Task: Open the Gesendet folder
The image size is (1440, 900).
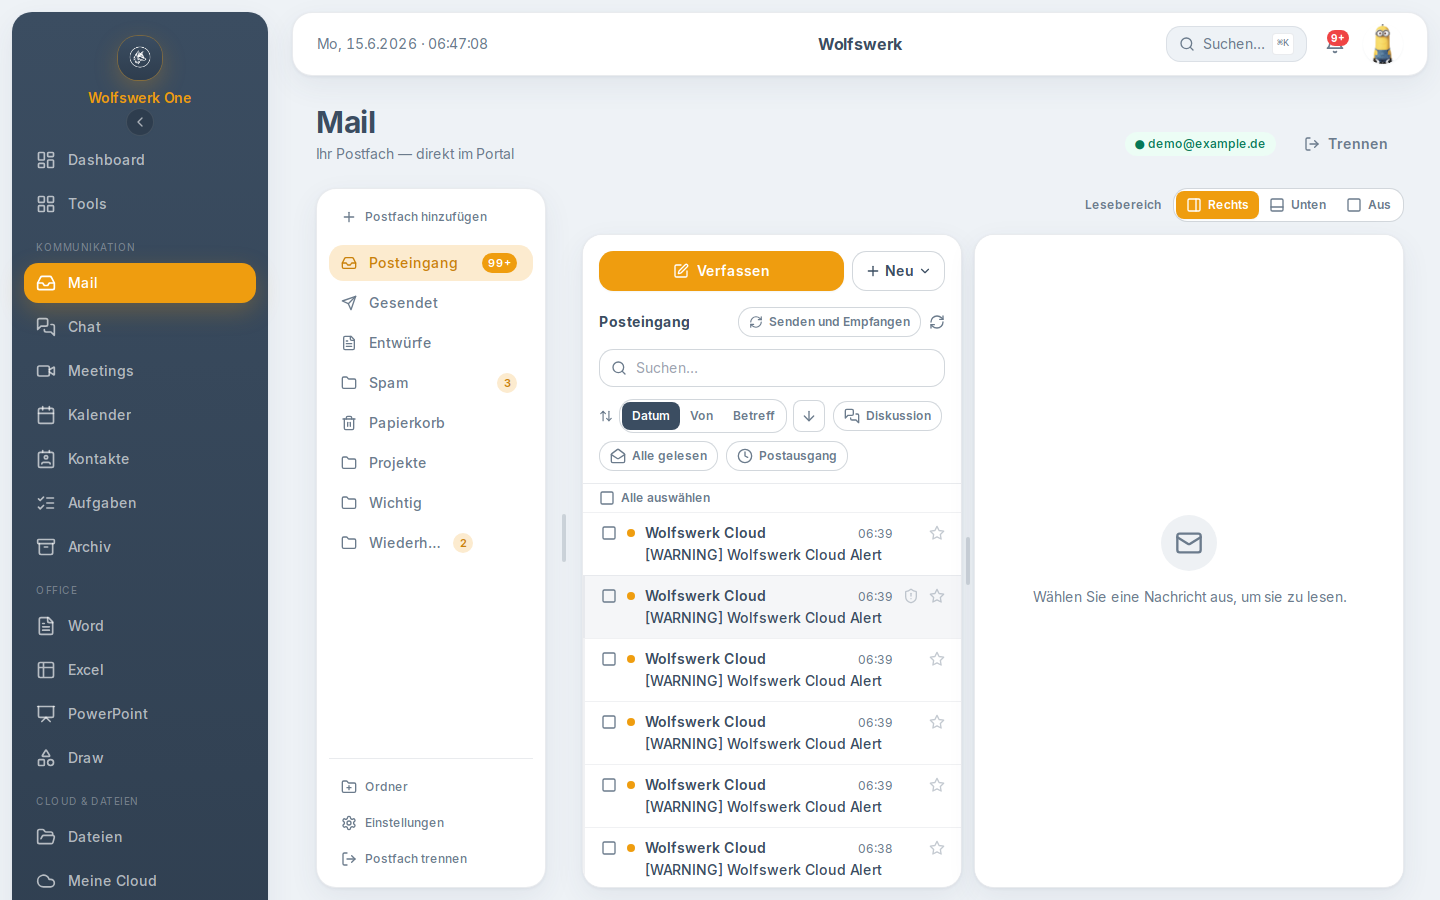Action: point(431,303)
